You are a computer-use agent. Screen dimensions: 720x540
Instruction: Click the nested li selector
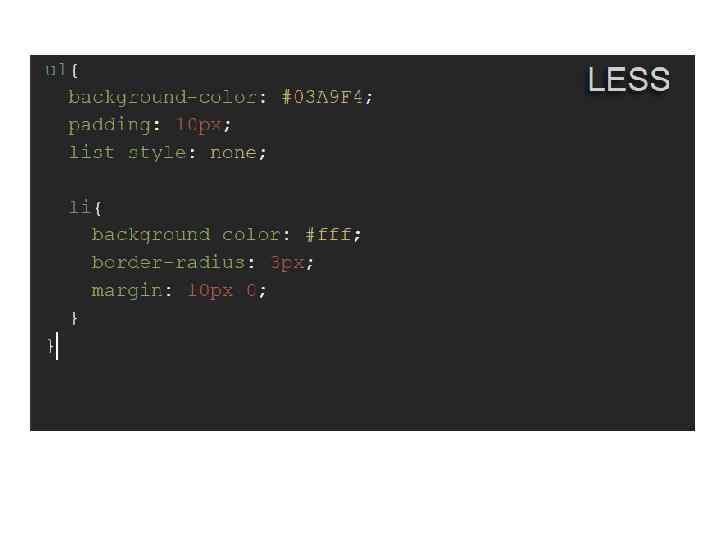pyautogui.click(x=79, y=207)
